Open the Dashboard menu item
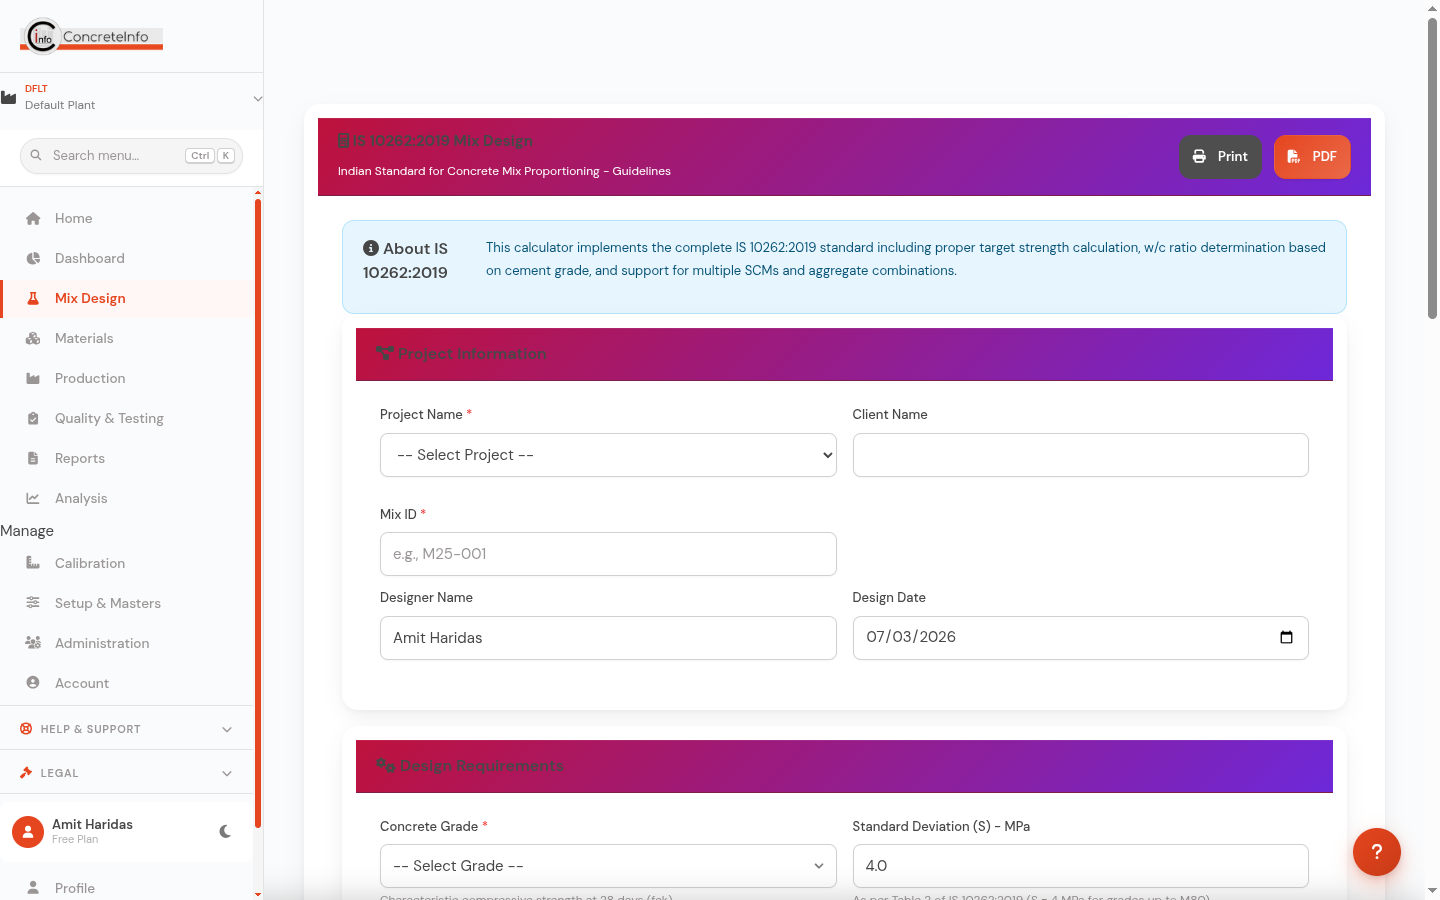This screenshot has width=1440, height=900. coord(127,258)
